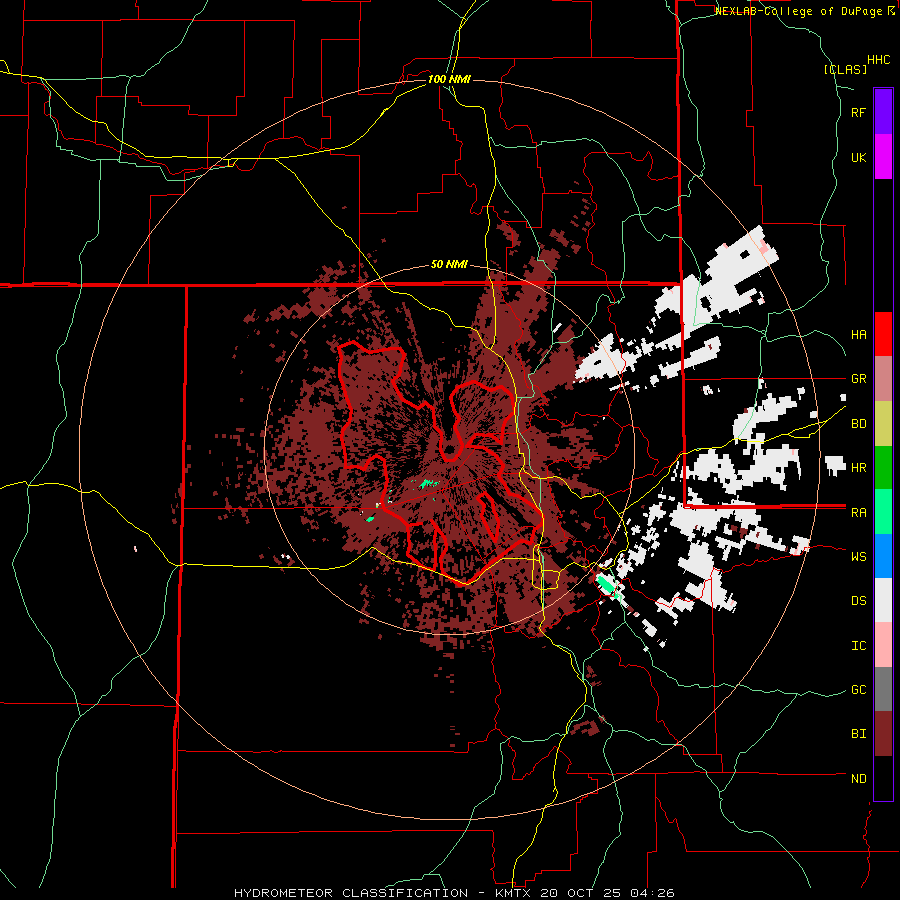Click the HR legend label
The width and height of the screenshot is (900, 900).
(858, 468)
